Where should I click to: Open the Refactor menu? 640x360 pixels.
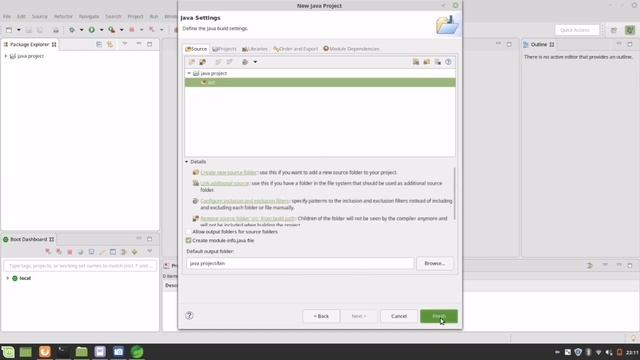point(63,16)
